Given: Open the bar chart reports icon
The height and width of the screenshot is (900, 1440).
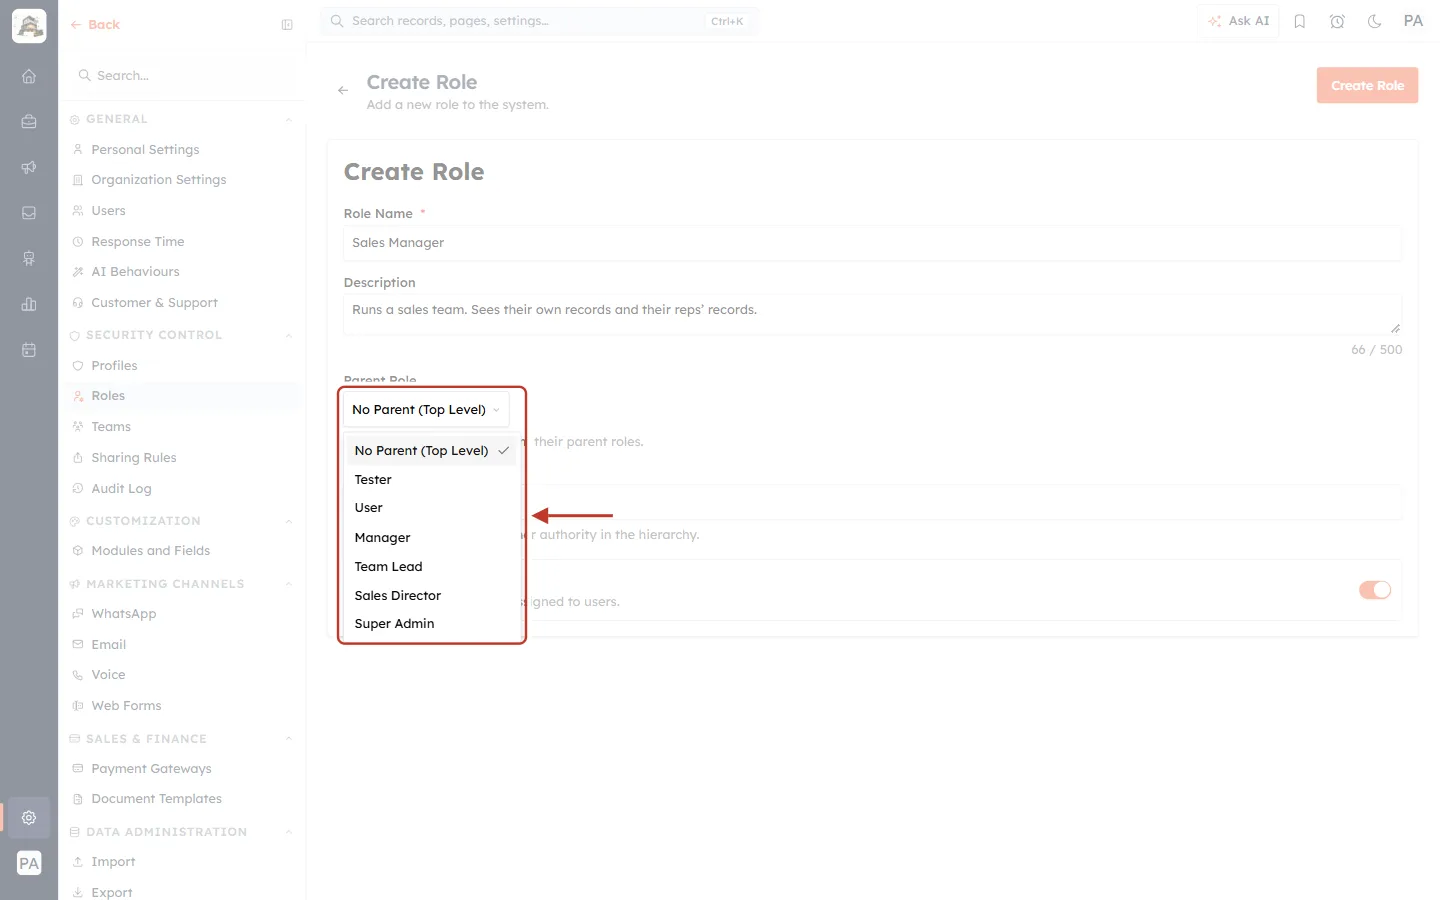Looking at the screenshot, I should pyautogui.click(x=29, y=304).
